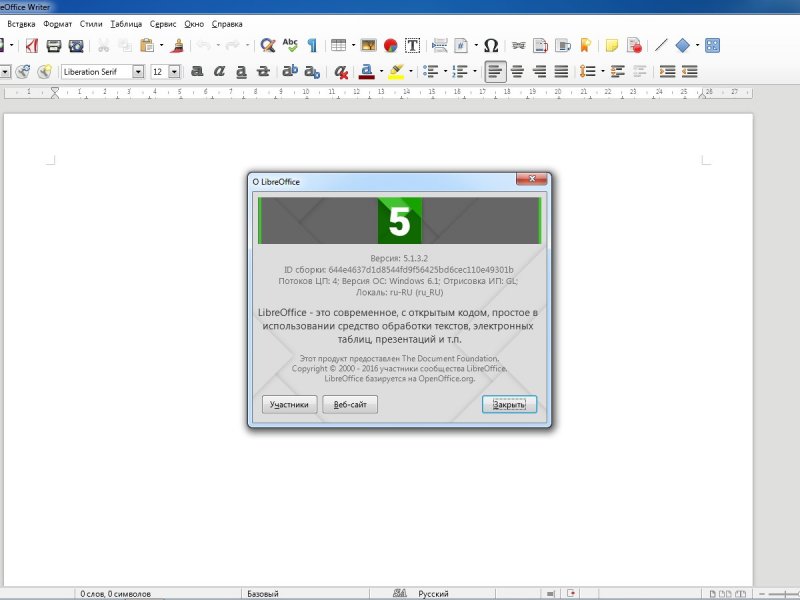This screenshot has height=600, width=800.
Task: Open Omega special character dialog
Action: click(x=491, y=46)
